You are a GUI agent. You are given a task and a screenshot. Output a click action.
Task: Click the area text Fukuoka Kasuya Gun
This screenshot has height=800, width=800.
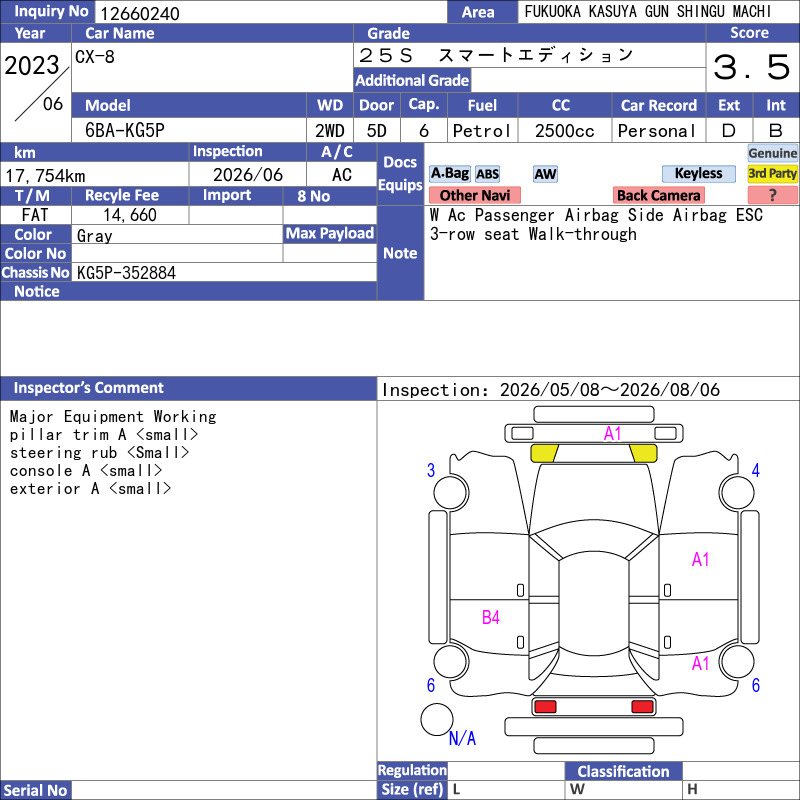[647, 12]
